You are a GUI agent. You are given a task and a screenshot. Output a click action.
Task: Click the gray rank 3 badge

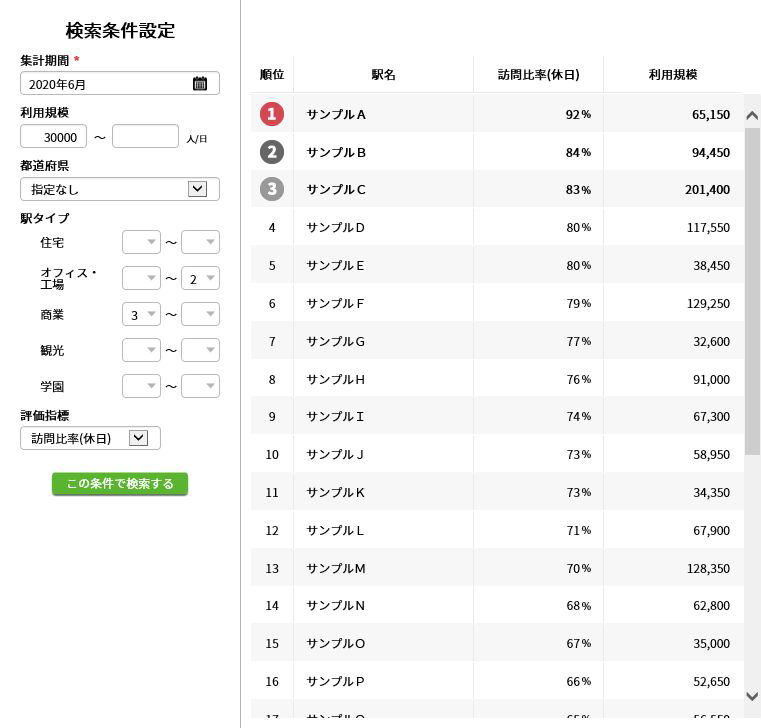272,189
